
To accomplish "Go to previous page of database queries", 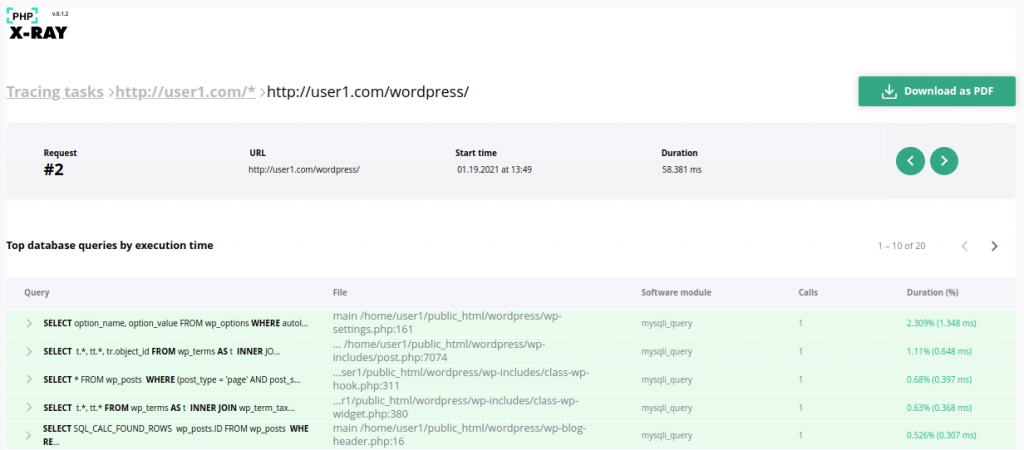I will coord(965,246).
